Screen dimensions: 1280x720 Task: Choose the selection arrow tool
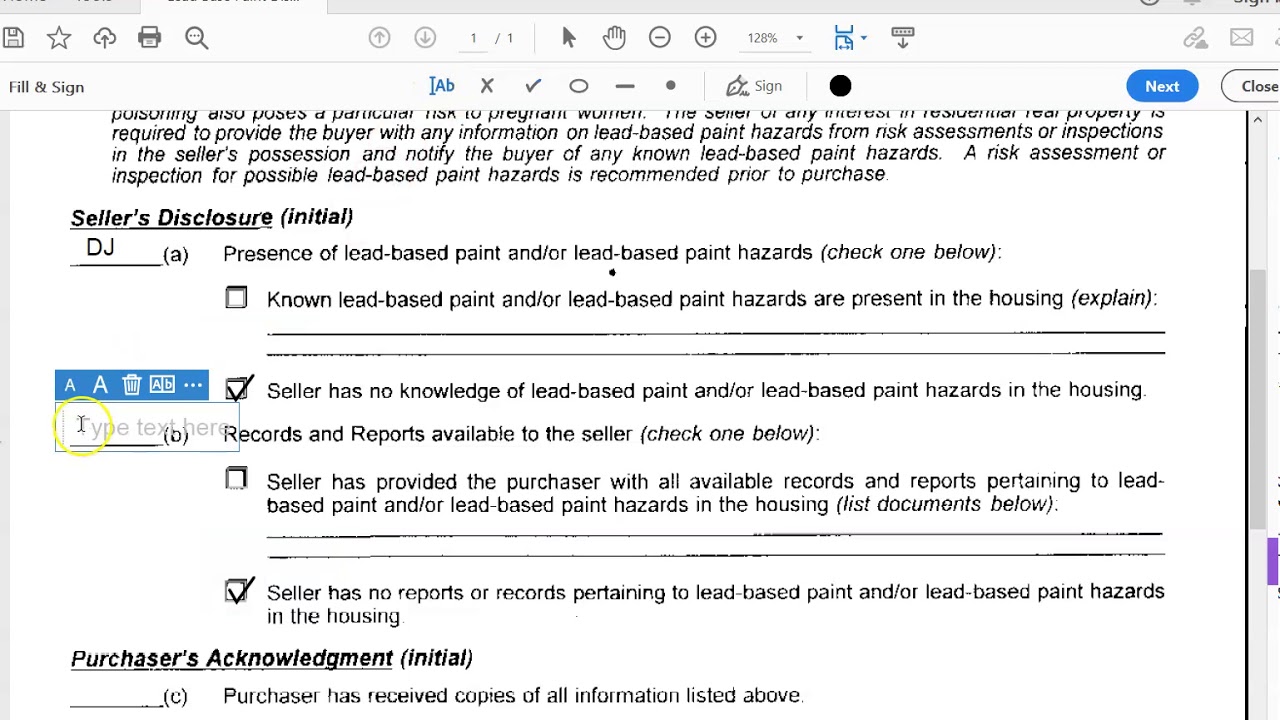tap(569, 38)
